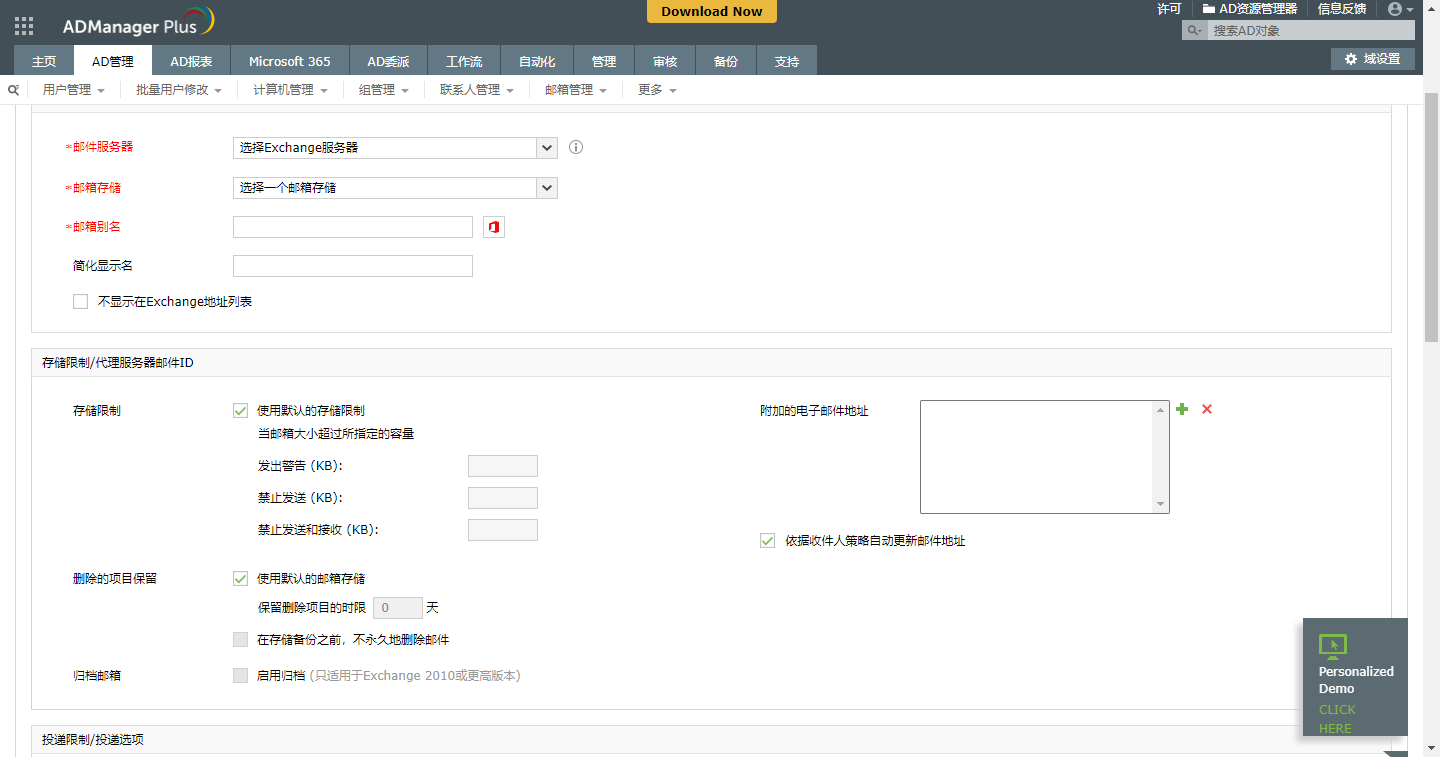Image resolution: width=1440 pixels, height=757 pixels.
Task: Toggle 不显示在Exchange地址列表 checkbox
Action: coord(81,301)
